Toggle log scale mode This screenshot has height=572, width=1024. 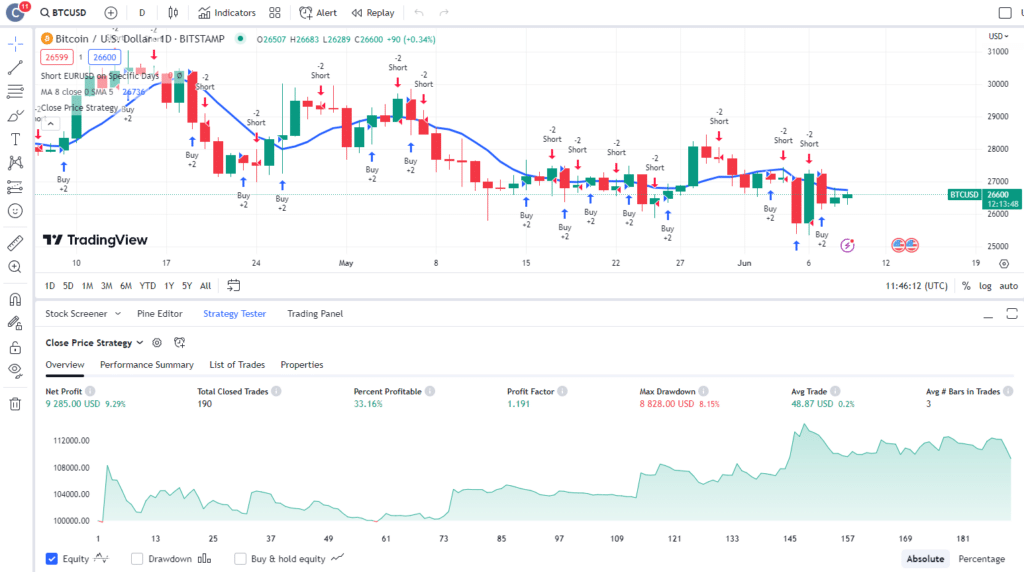pos(985,286)
